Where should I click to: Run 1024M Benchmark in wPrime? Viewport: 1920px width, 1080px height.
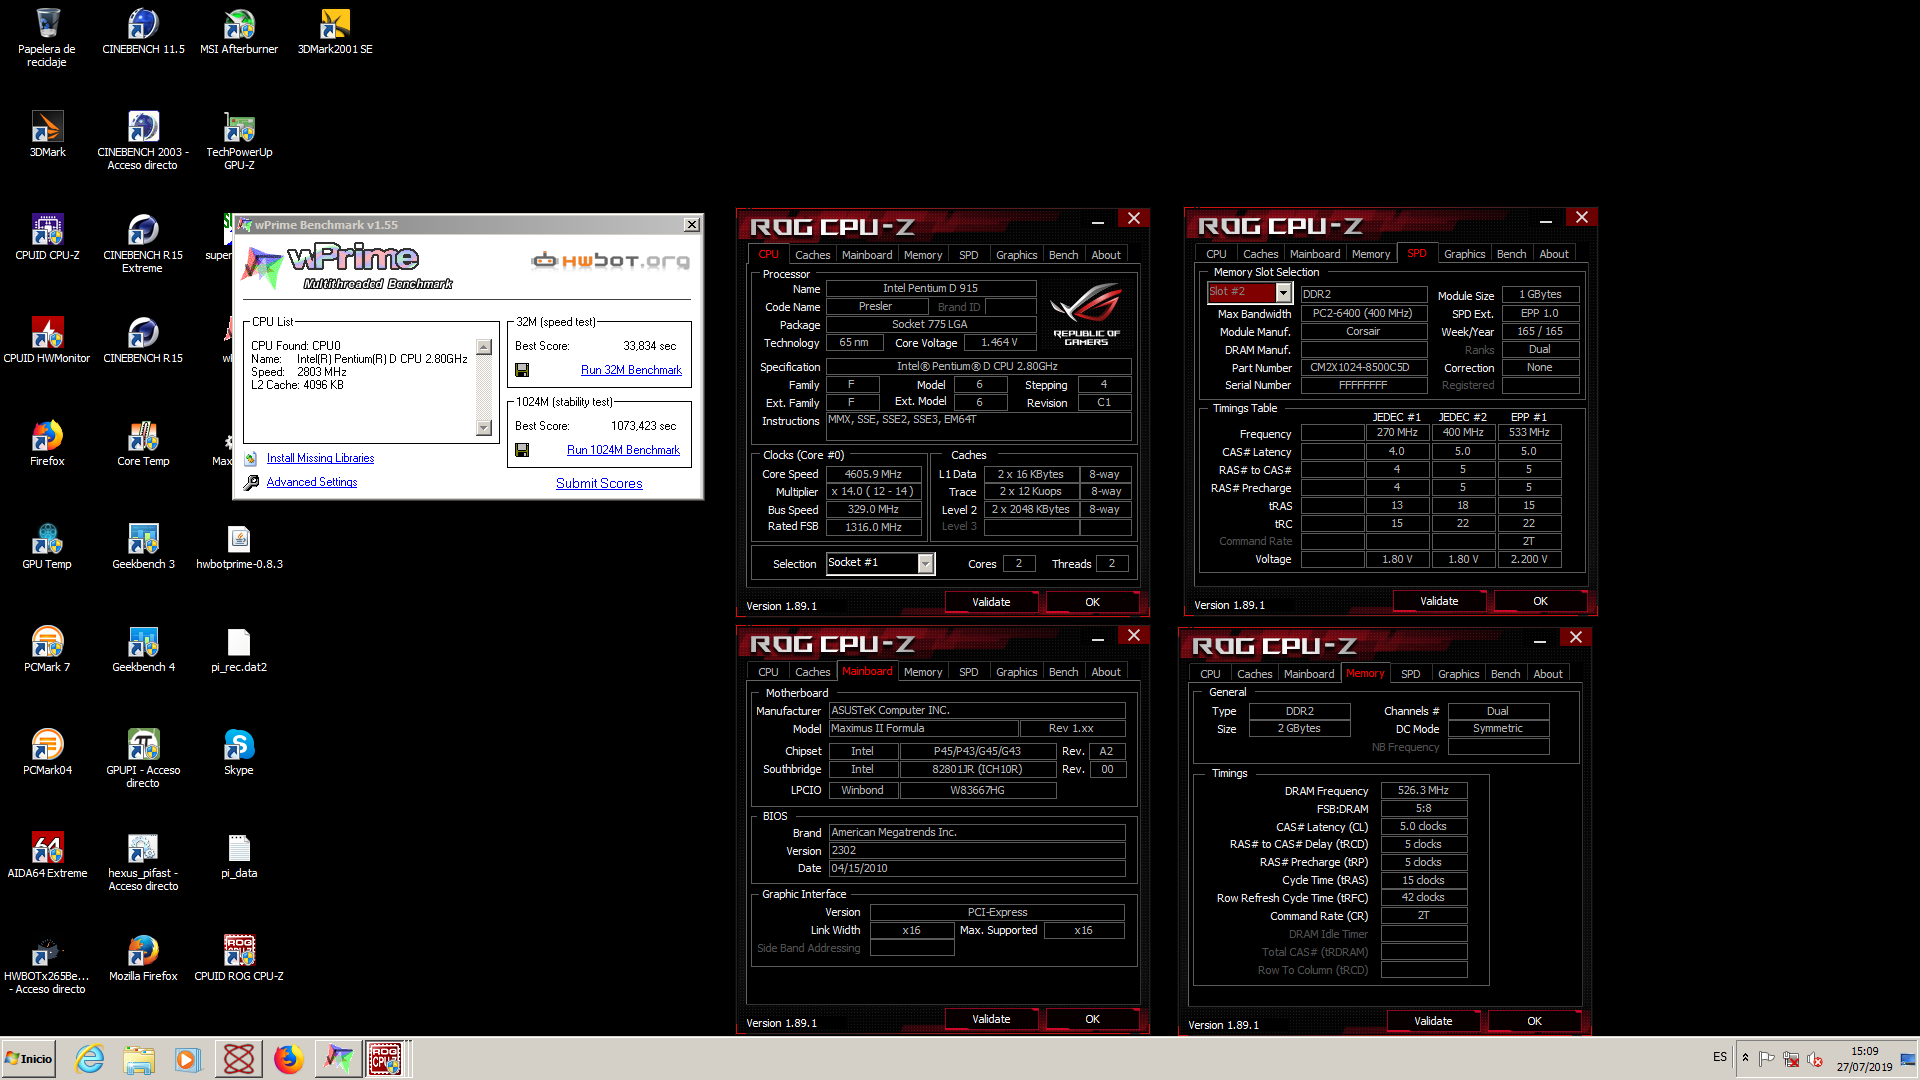[x=623, y=450]
